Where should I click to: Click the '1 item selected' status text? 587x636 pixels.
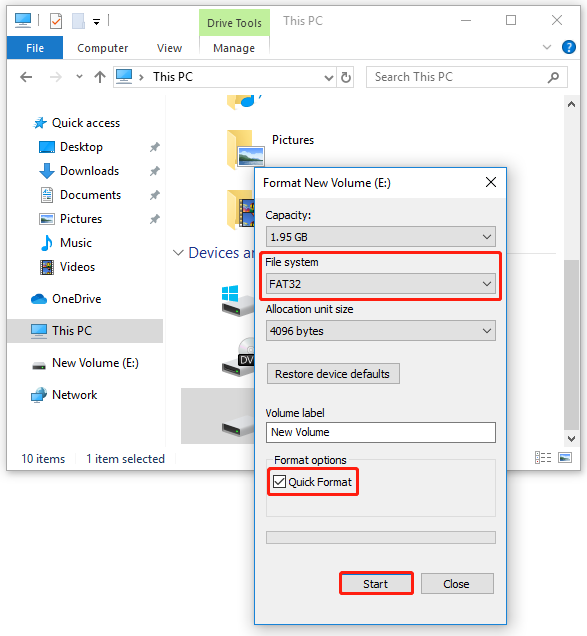[x=125, y=459]
